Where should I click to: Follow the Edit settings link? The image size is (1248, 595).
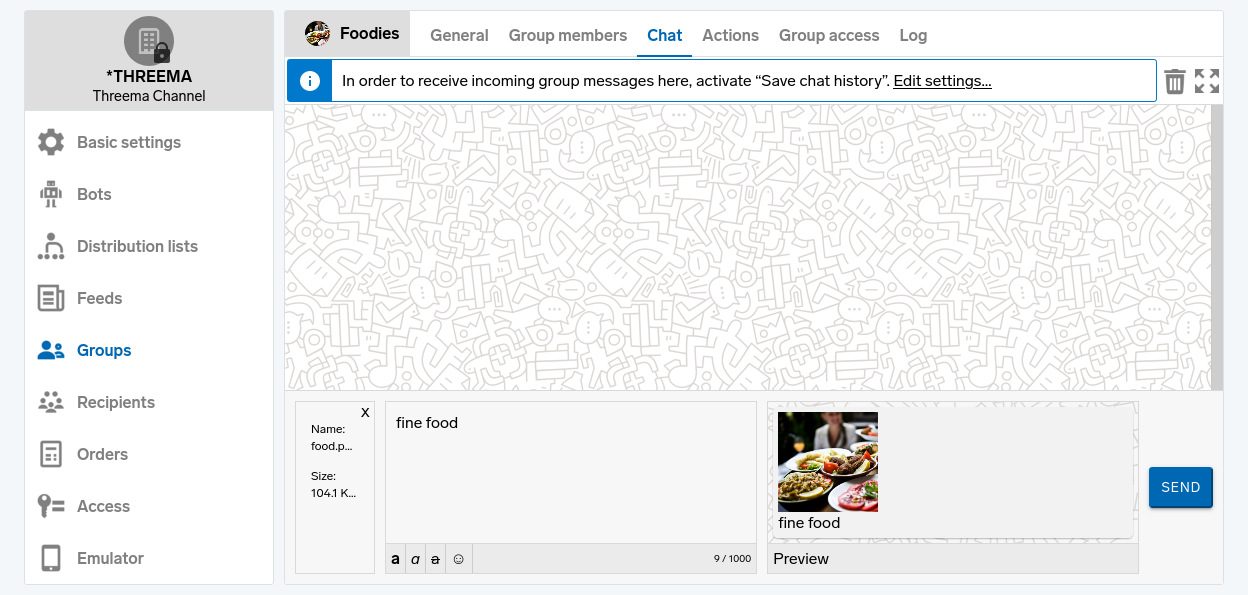coord(942,81)
